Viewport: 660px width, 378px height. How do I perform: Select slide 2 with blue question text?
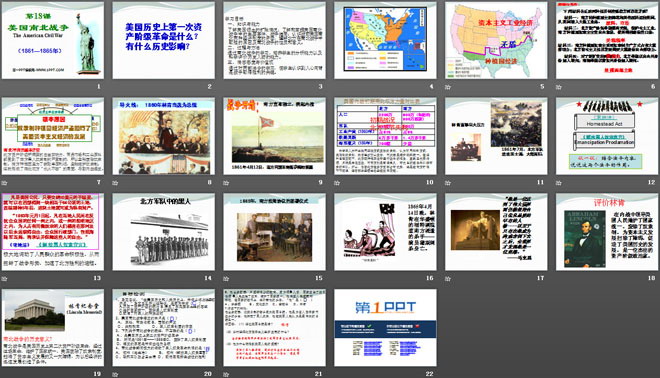tap(164, 40)
